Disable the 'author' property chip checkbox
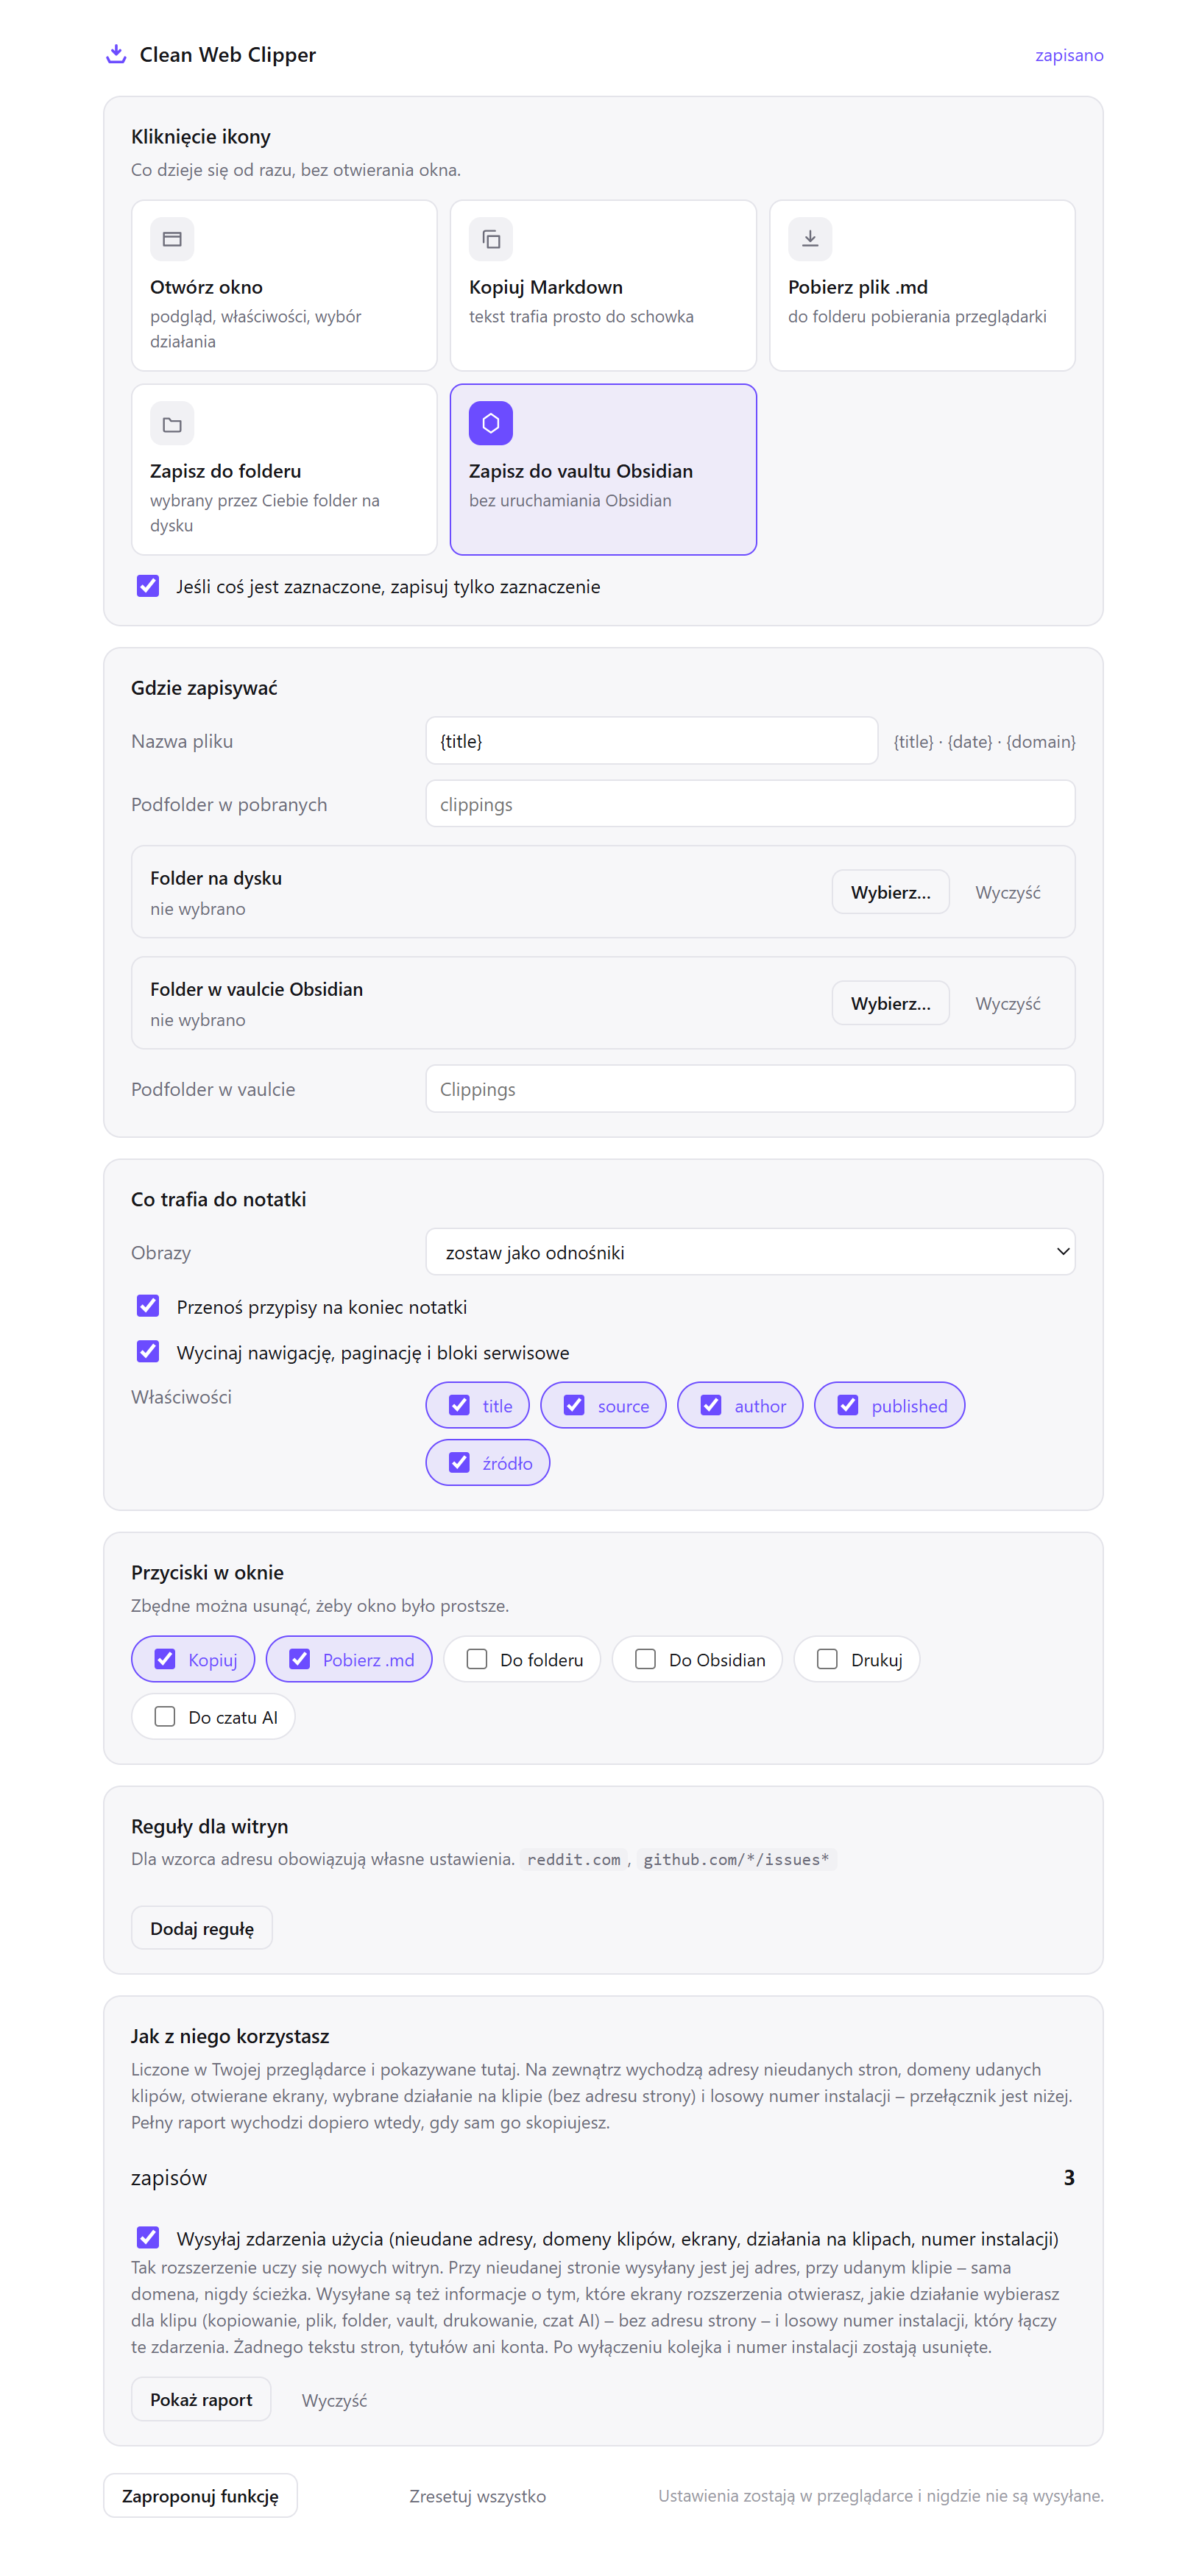1185x2576 pixels. (x=710, y=1404)
